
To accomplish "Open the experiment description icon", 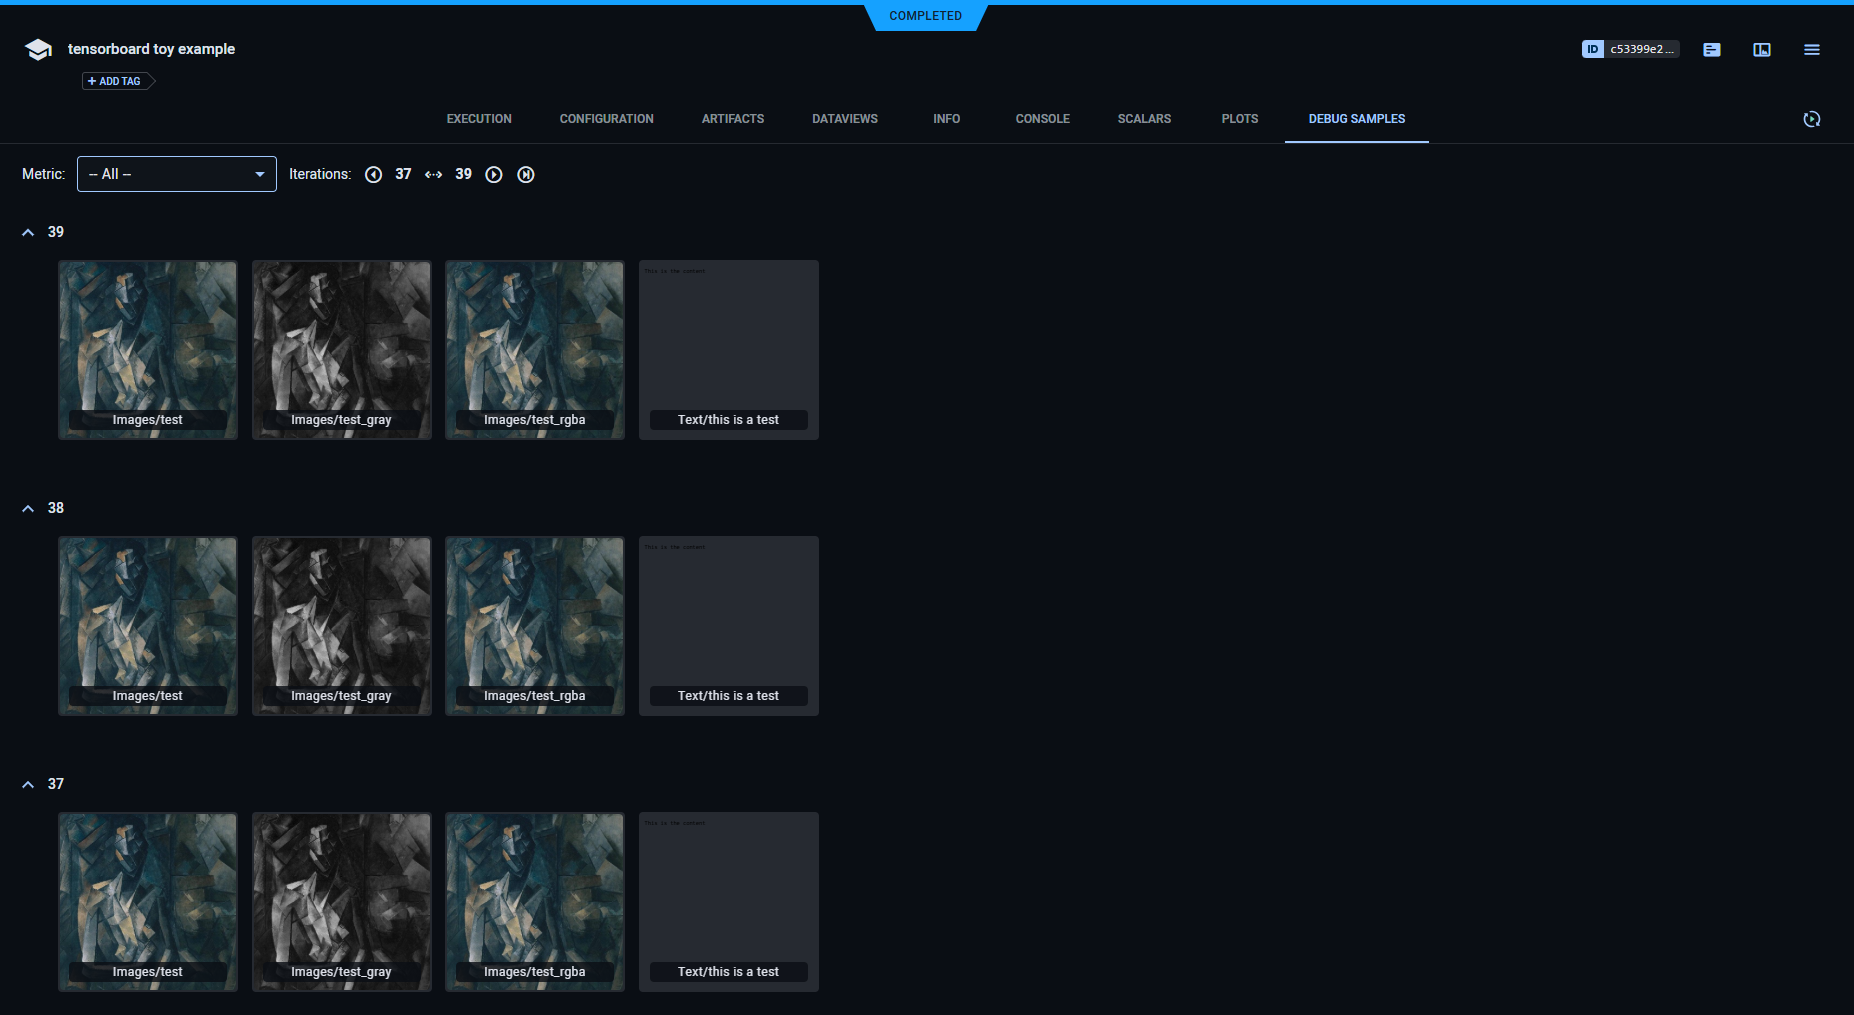I will click(x=1712, y=50).
